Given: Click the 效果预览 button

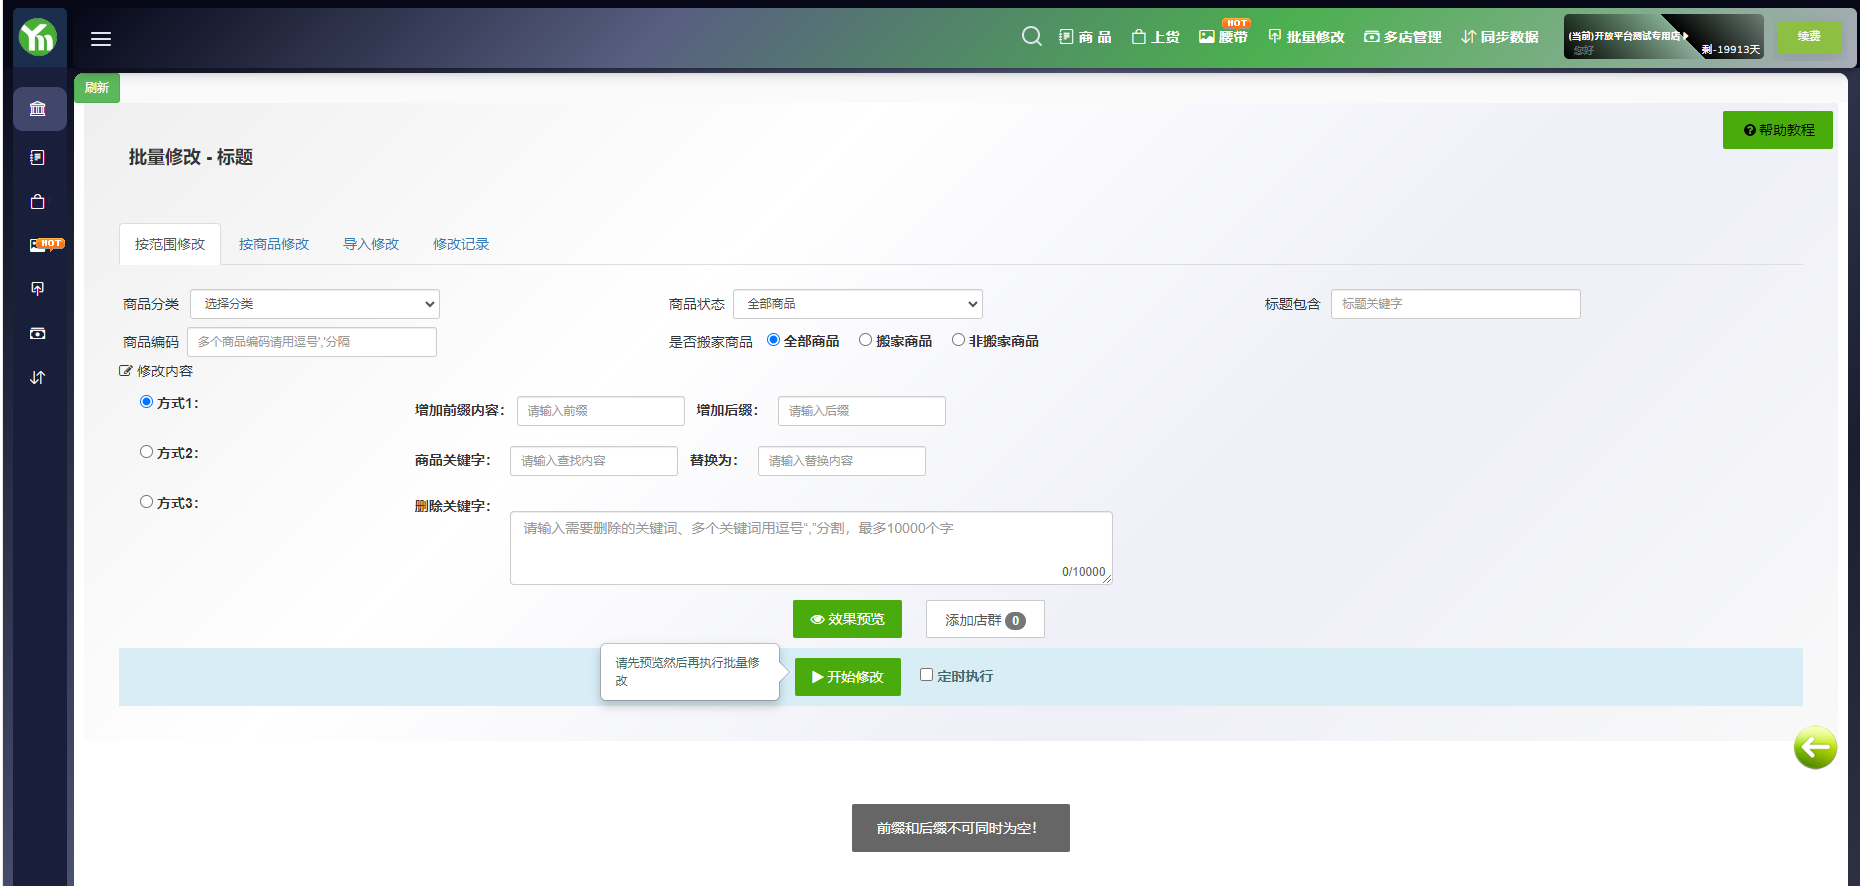Looking at the screenshot, I should tap(847, 619).
